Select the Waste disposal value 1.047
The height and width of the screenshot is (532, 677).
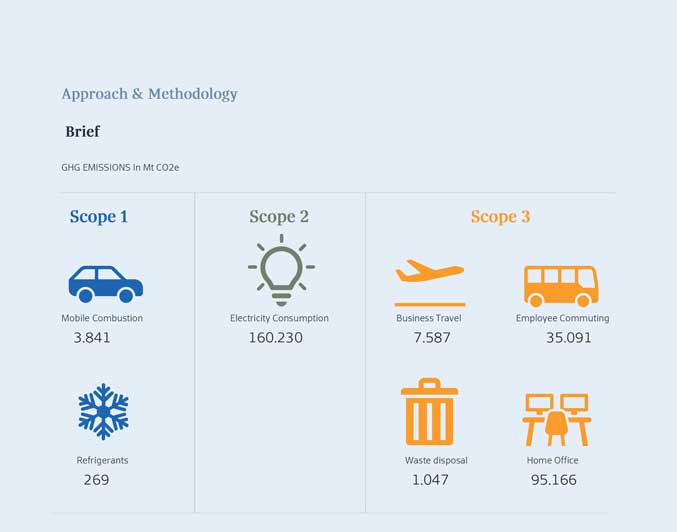pyautogui.click(x=430, y=480)
